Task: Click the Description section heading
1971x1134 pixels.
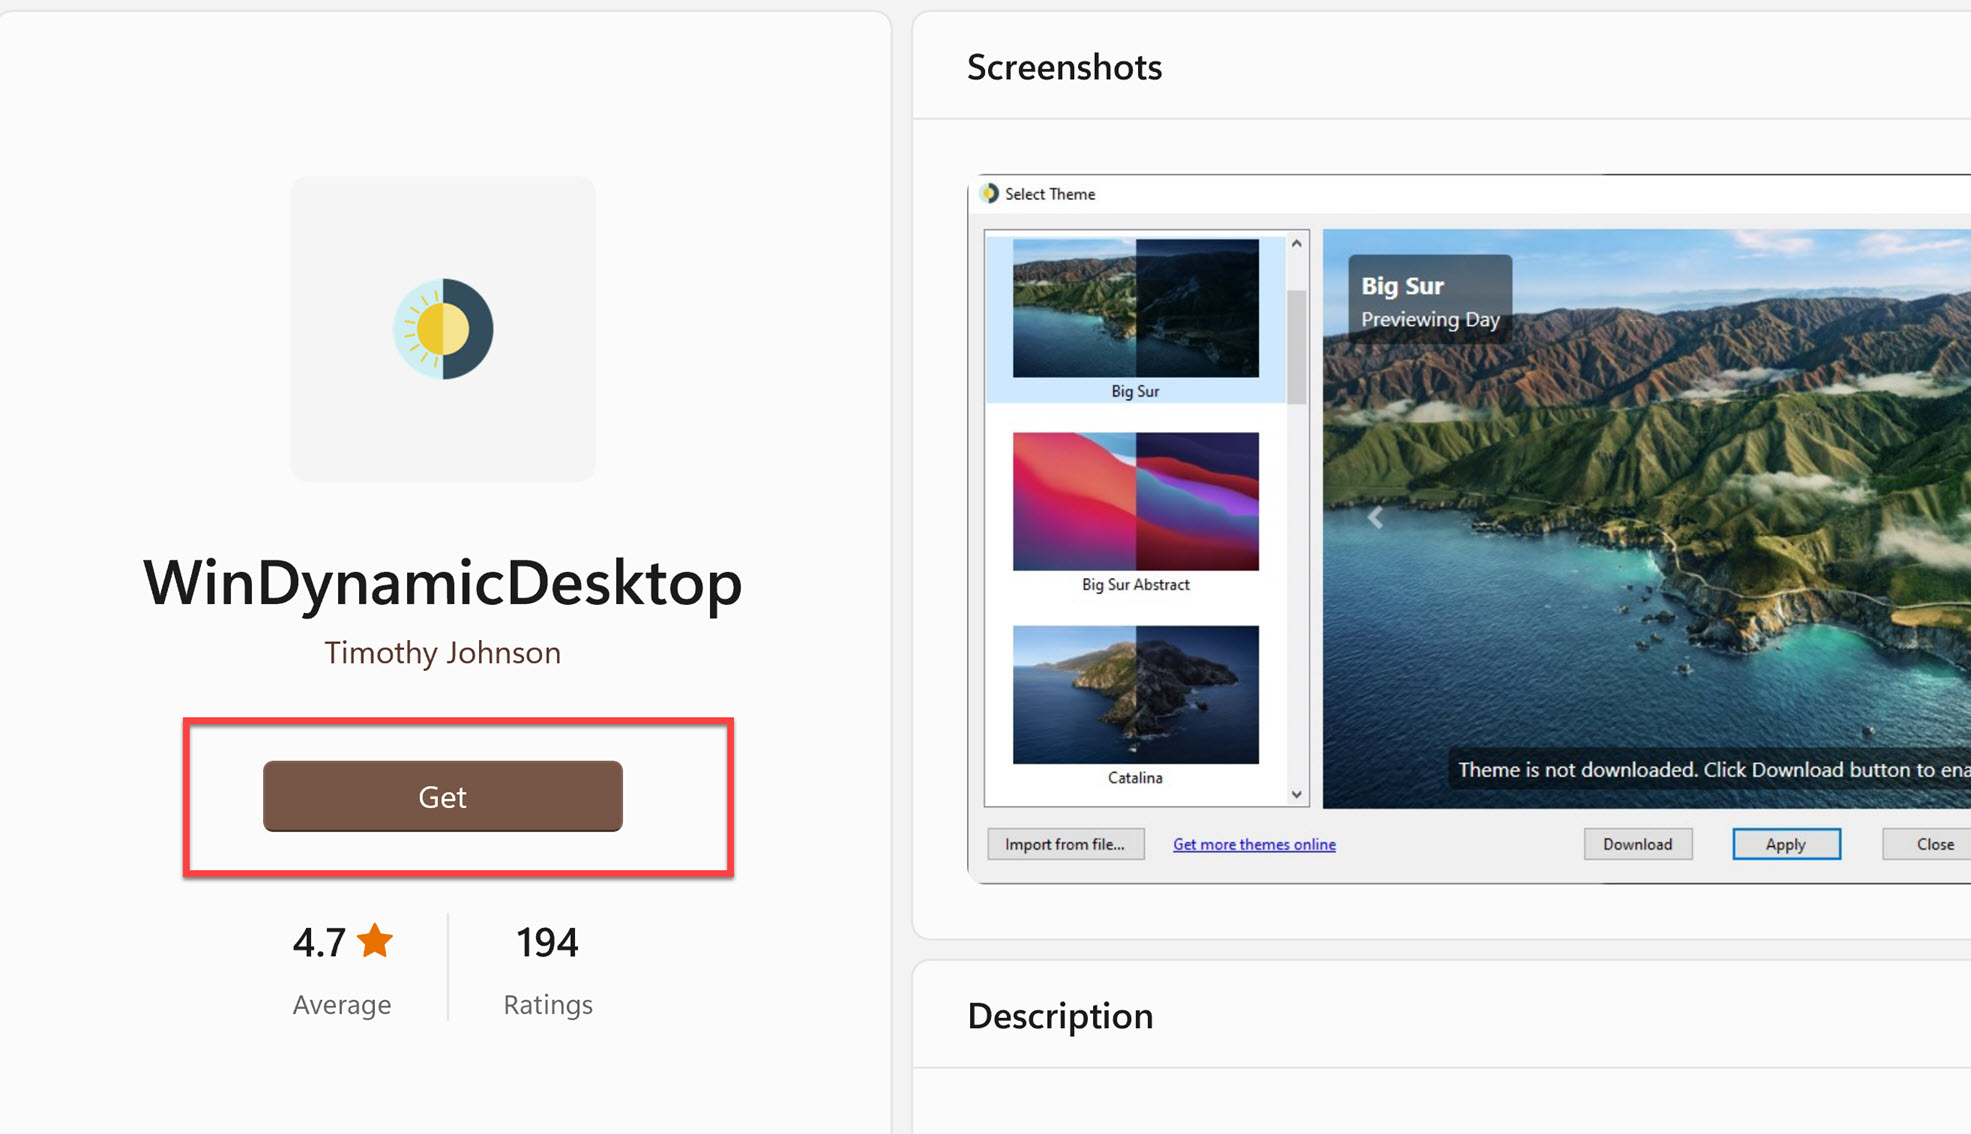Action: 1059,1015
